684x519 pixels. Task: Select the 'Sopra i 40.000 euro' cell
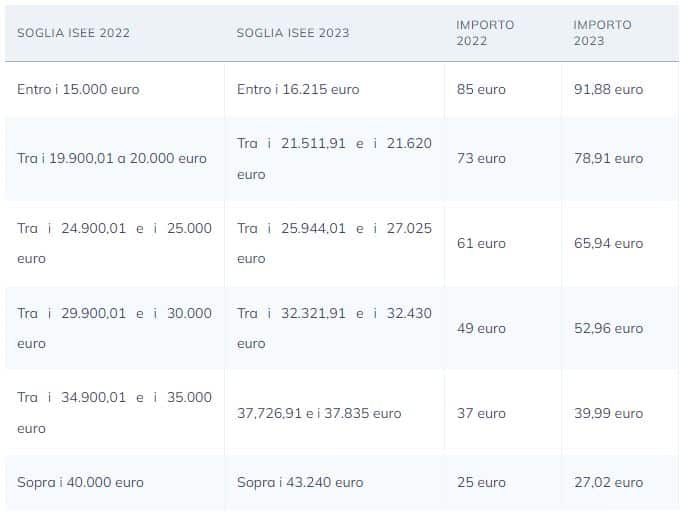point(80,482)
